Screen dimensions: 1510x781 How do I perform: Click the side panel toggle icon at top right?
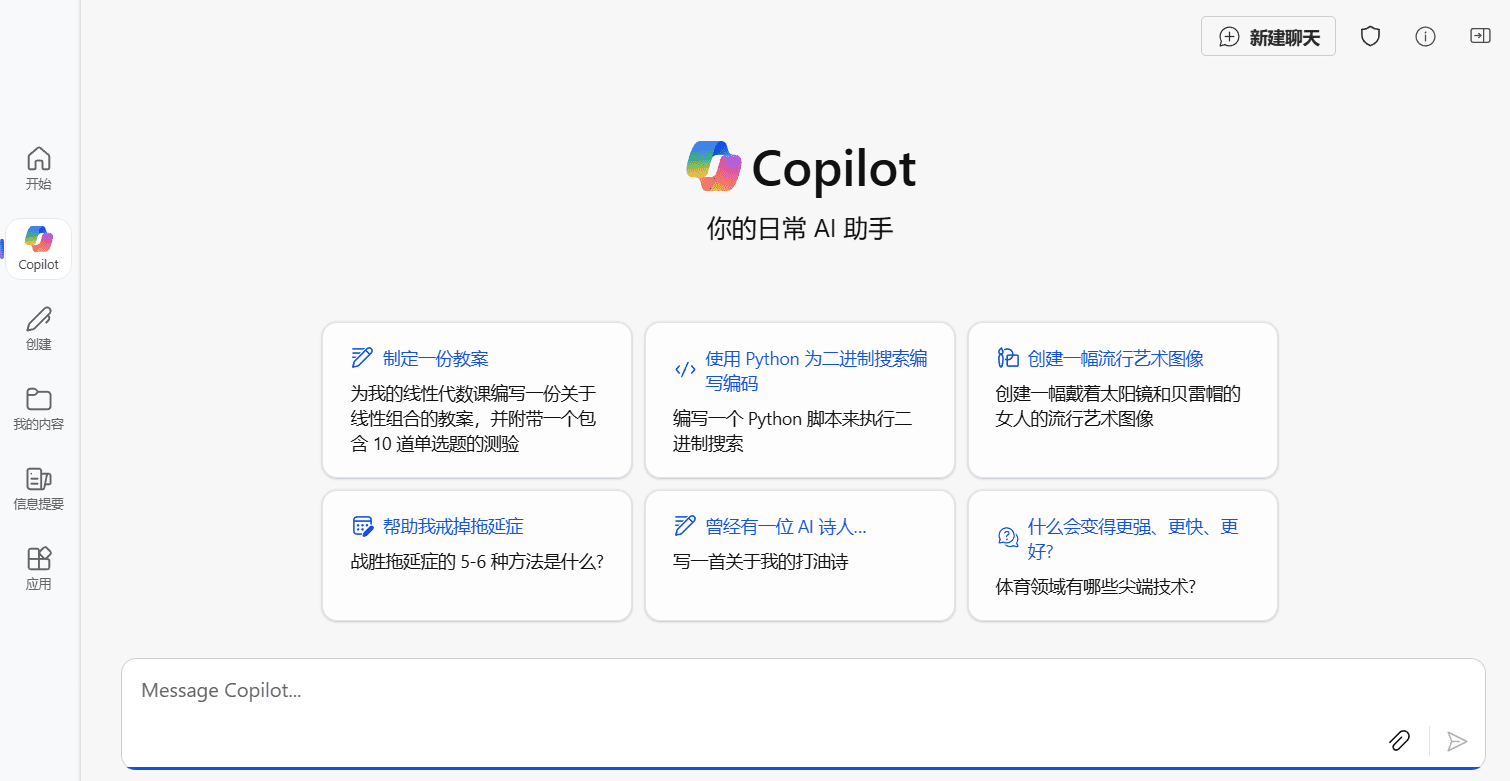pos(1479,36)
